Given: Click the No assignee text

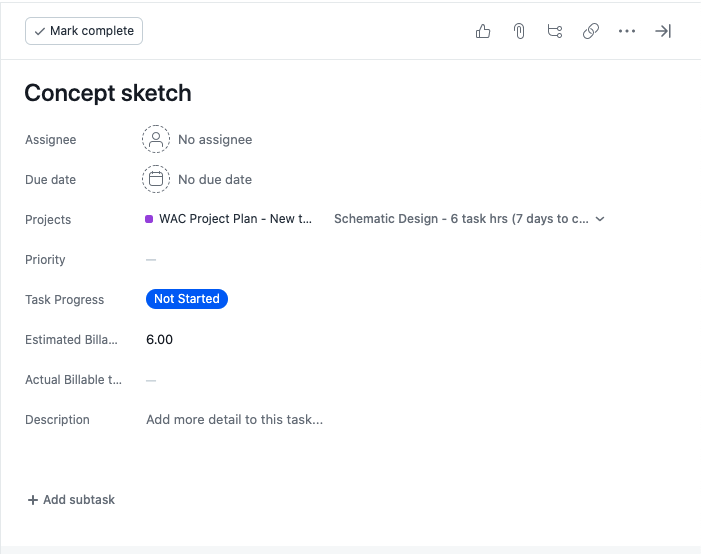Looking at the screenshot, I should click(x=215, y=140).
